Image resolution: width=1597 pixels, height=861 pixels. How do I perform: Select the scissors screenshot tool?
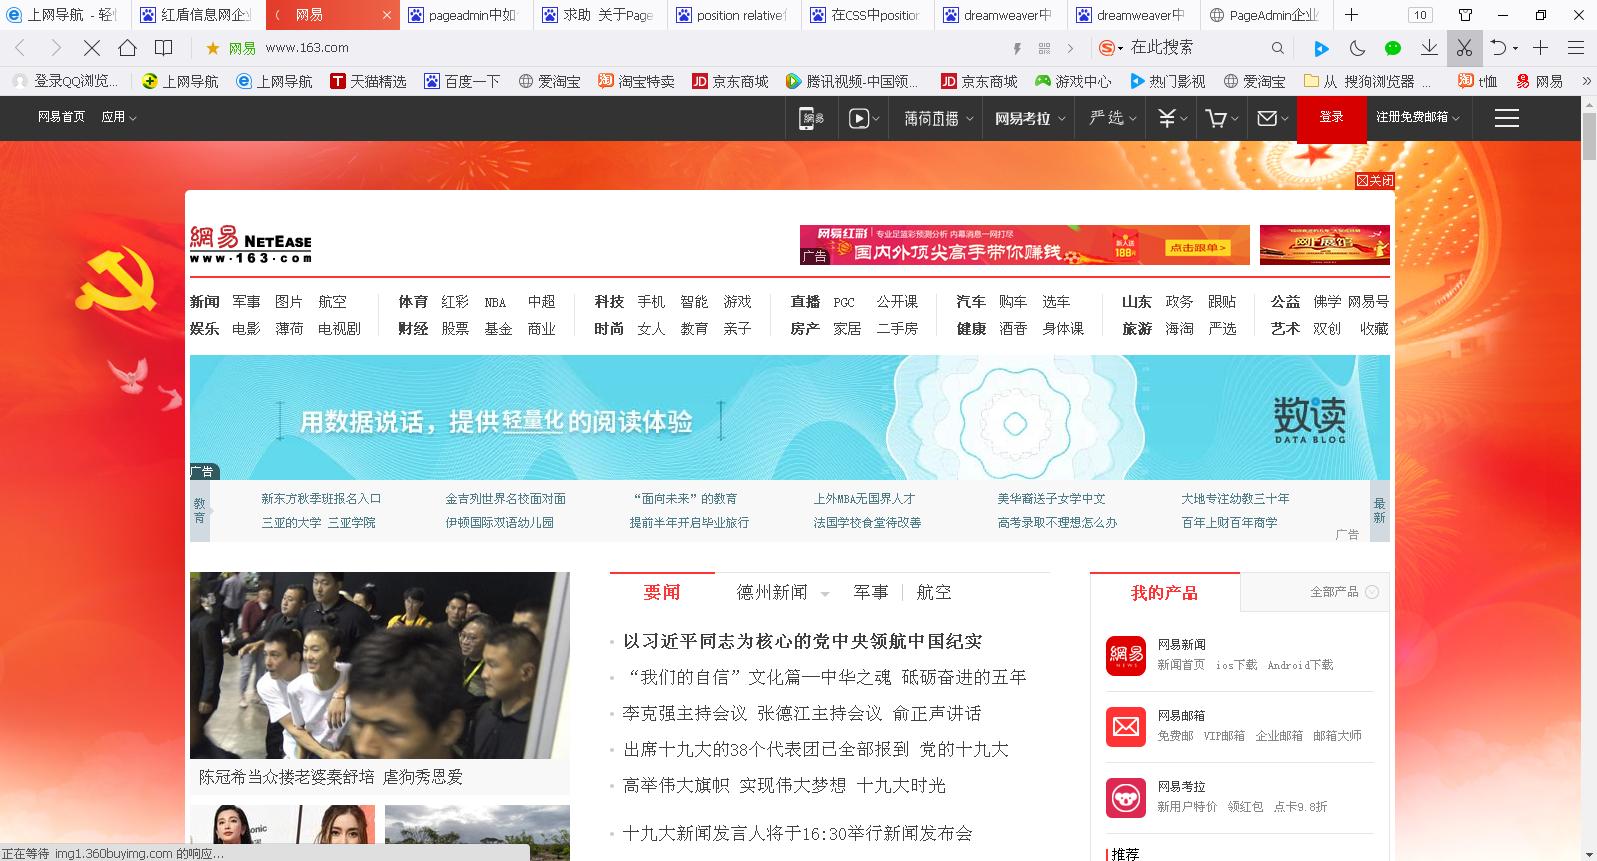(1464, 48)
